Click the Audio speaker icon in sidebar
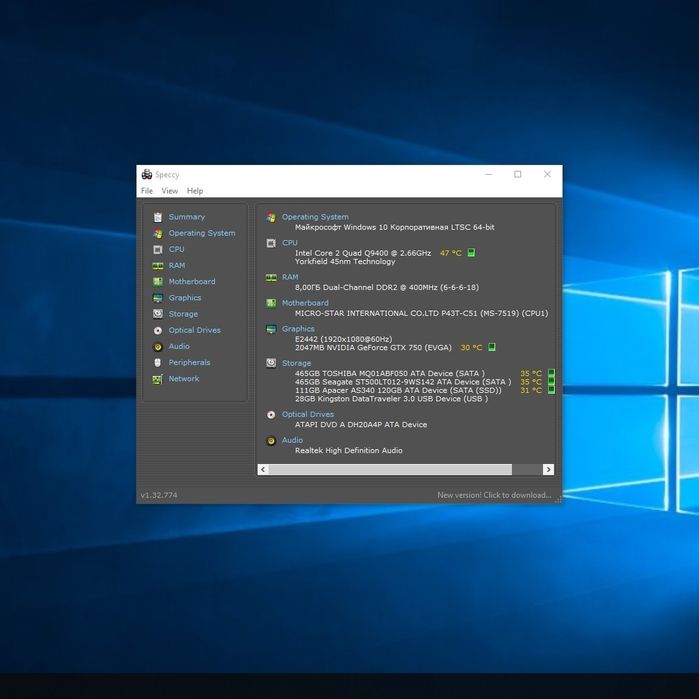The width and height of the screenshot is (699, 699). (158, 346)
